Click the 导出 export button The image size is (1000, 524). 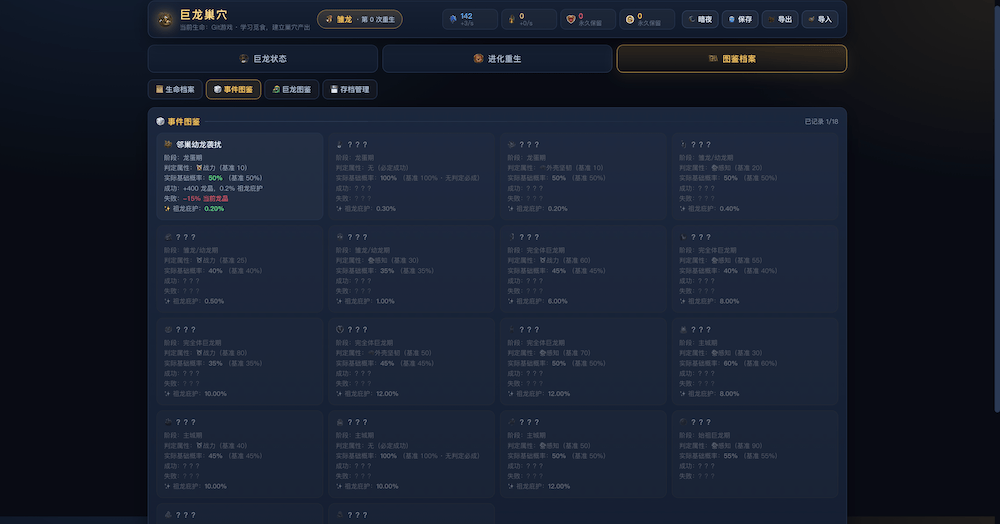click(x=780, y=19)
